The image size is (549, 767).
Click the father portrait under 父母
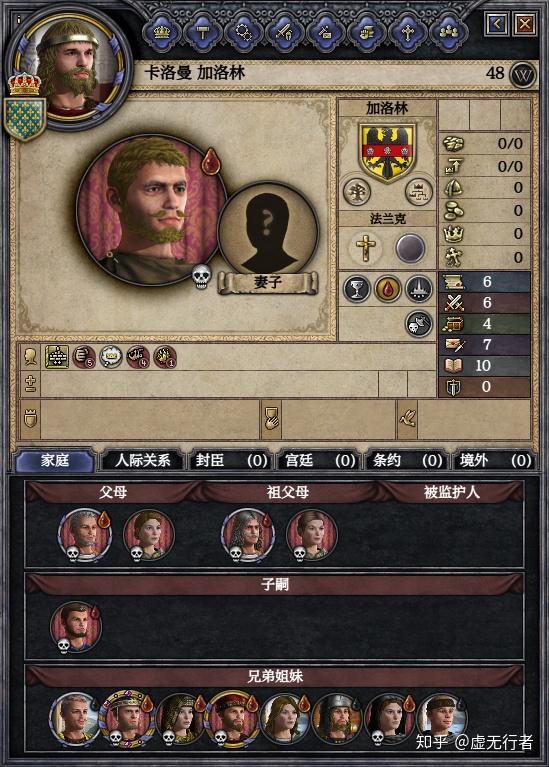85,534
